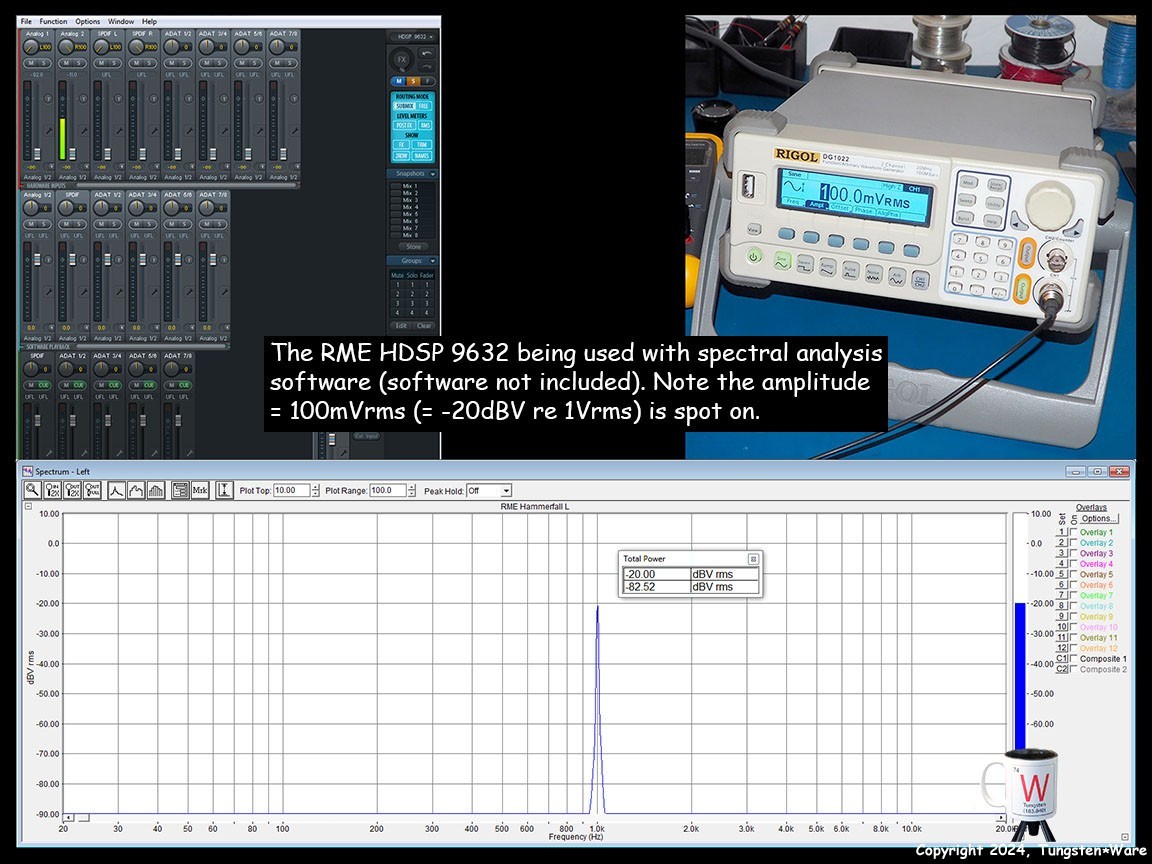Select the line spectrum display icon
This screenshot has width=1152, height=864.
[x=116, y=490]
